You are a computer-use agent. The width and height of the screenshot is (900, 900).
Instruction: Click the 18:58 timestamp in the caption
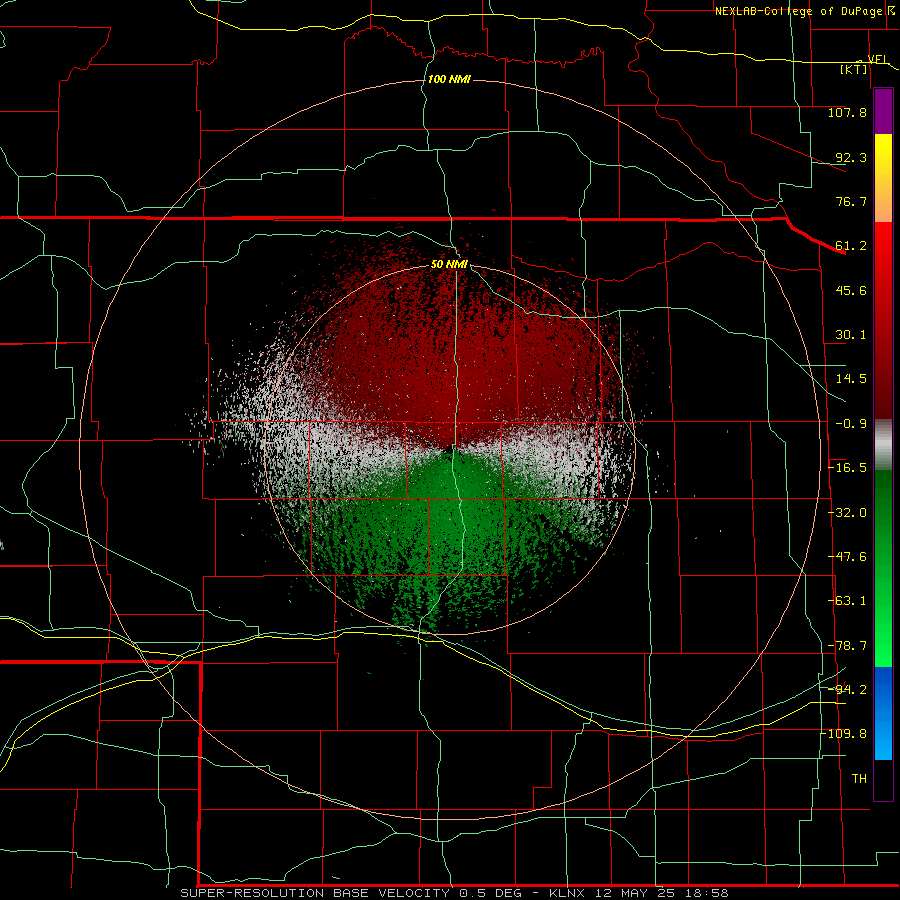708,893
